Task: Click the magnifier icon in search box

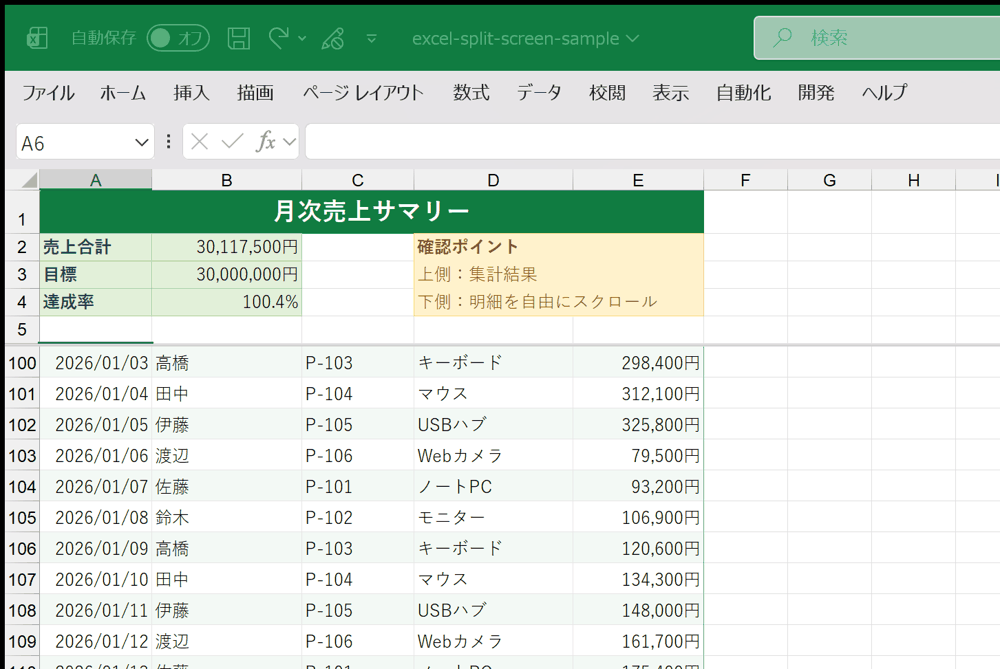Action: [783, 38]
